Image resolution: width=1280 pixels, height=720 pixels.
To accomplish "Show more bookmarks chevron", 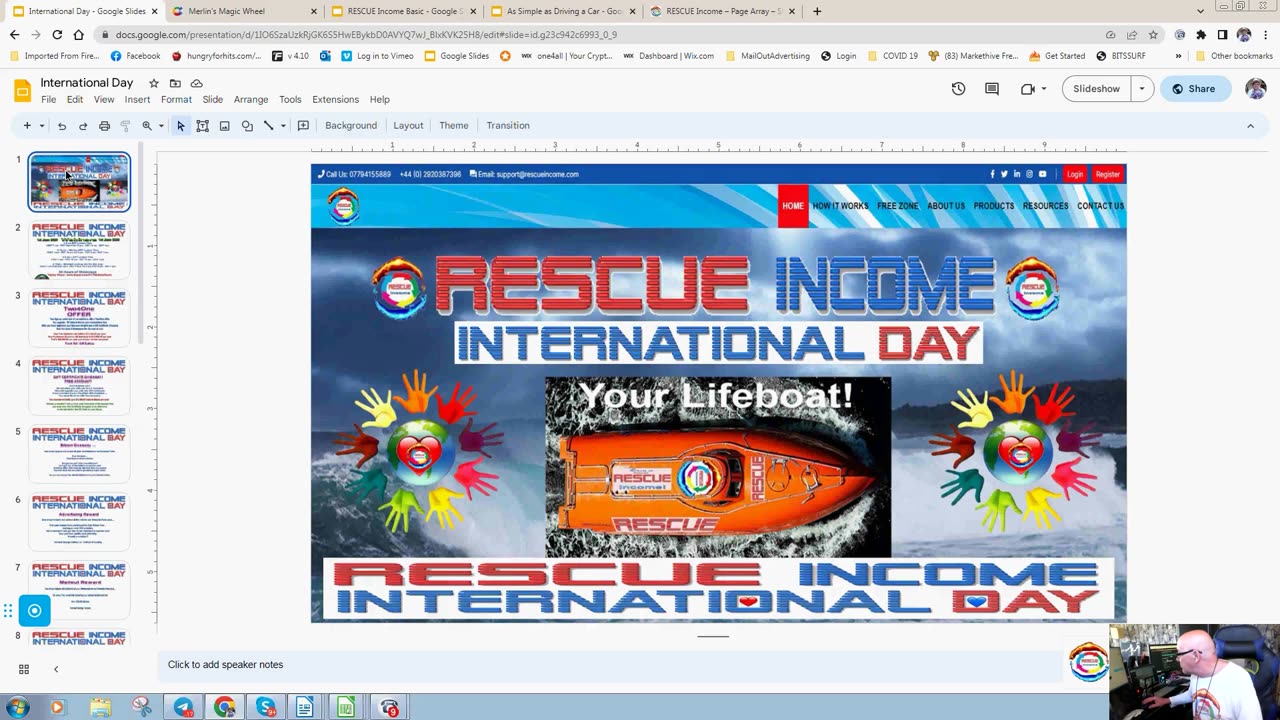I will 1178,56.
